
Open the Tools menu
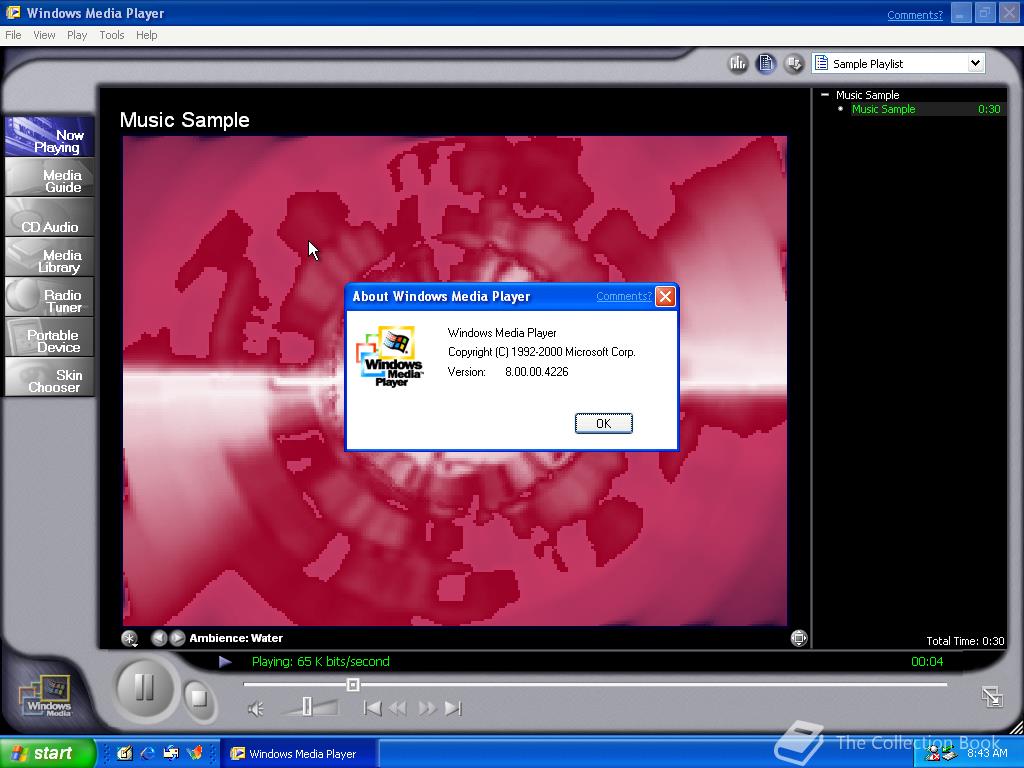tap(112, 35)
